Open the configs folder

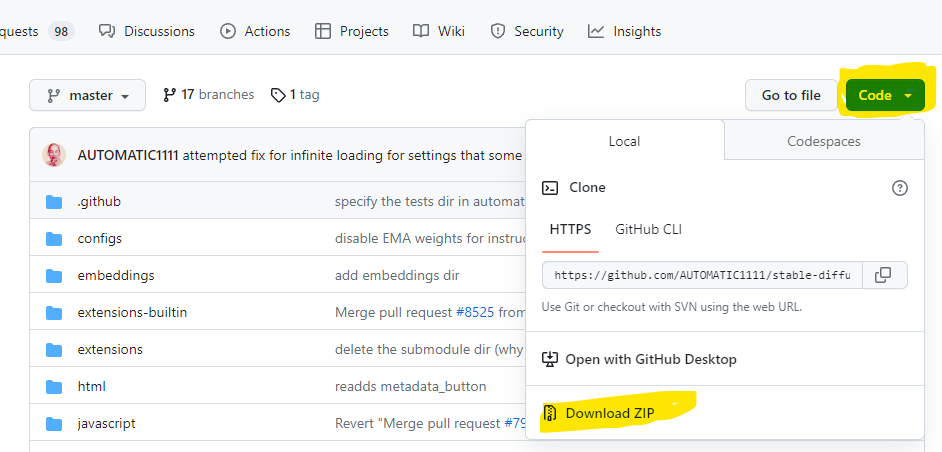100,239
